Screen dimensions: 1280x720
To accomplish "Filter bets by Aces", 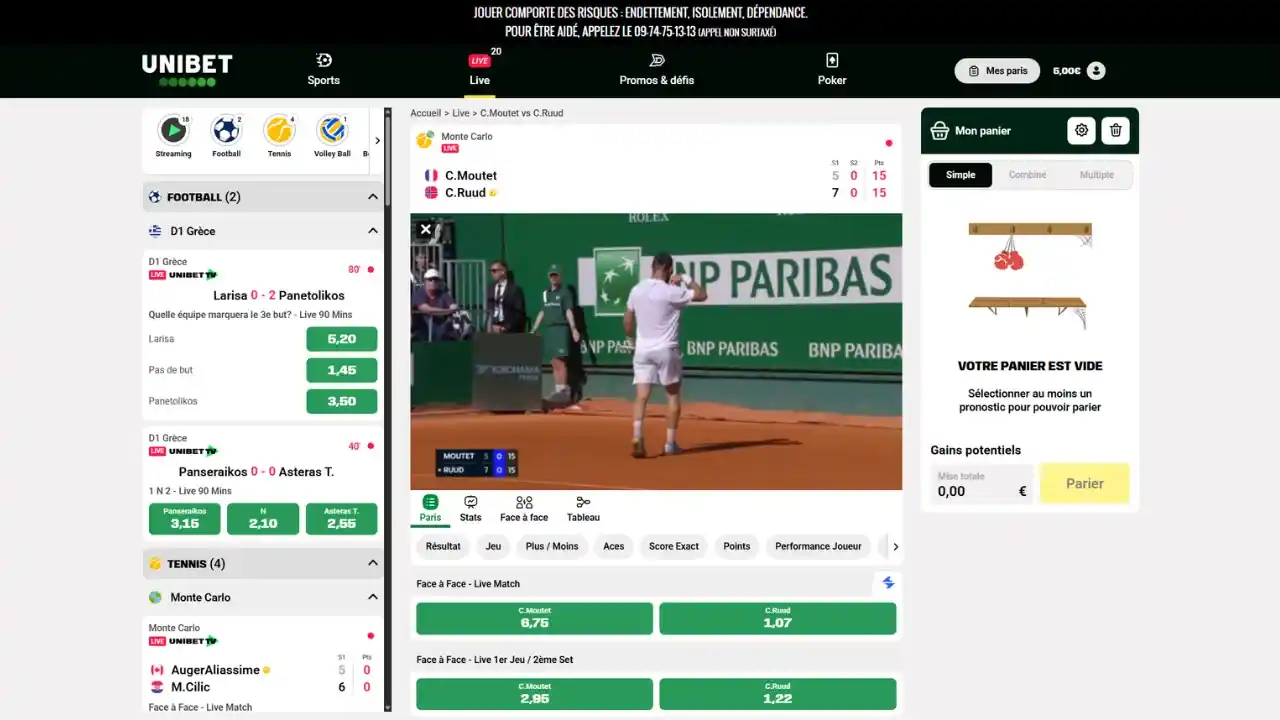I will tap(614, 546).
